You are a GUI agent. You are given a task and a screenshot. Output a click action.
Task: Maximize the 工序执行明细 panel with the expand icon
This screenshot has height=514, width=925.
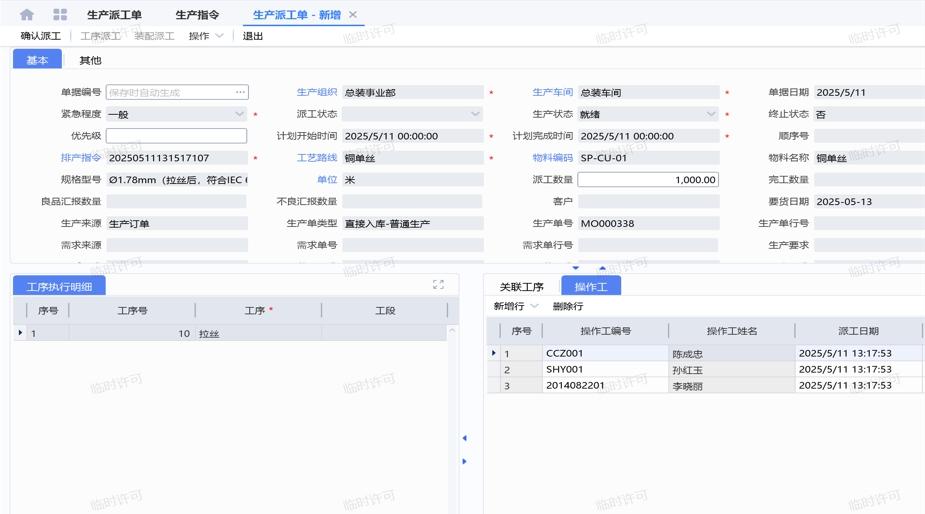(438, 285)
